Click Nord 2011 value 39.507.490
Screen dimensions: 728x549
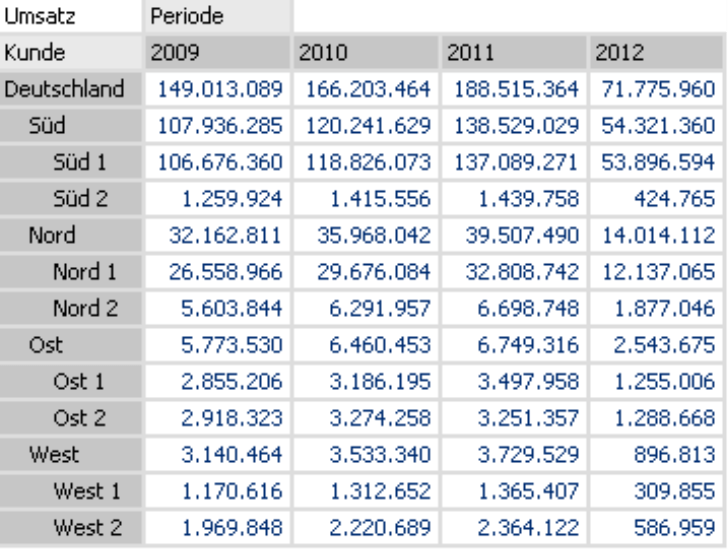[x=514, y=235]
